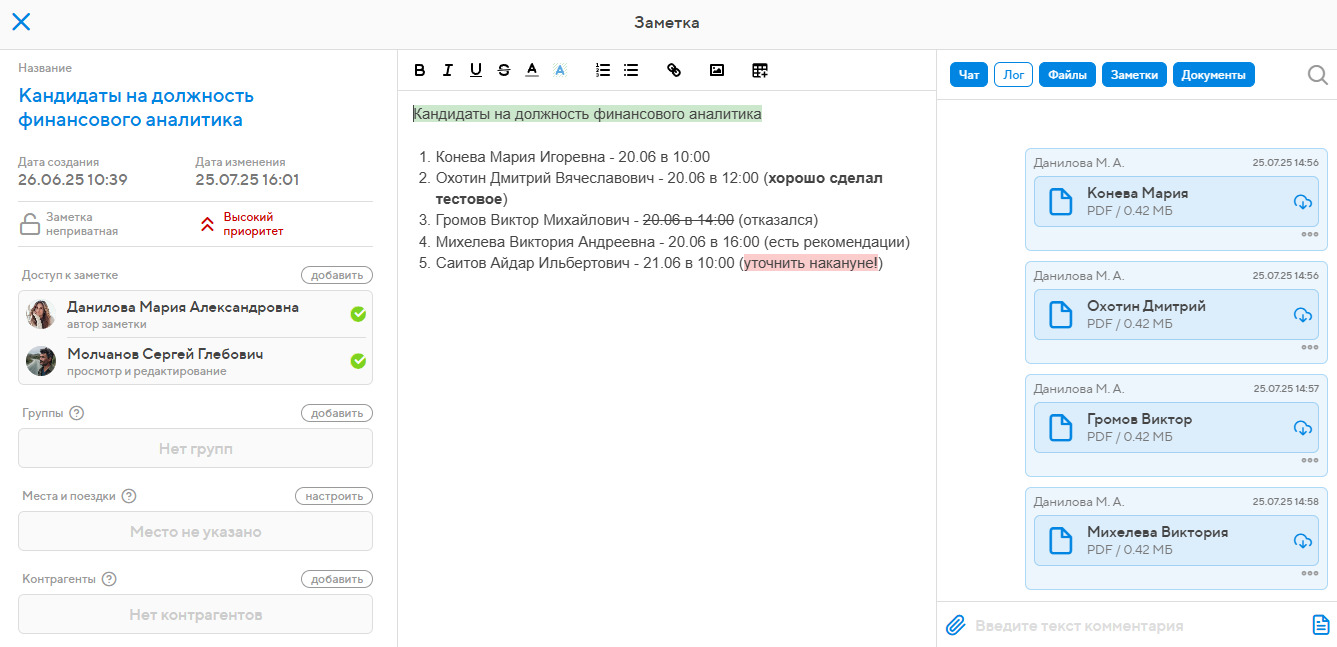Open the Файлы tab

[1067, 75]
